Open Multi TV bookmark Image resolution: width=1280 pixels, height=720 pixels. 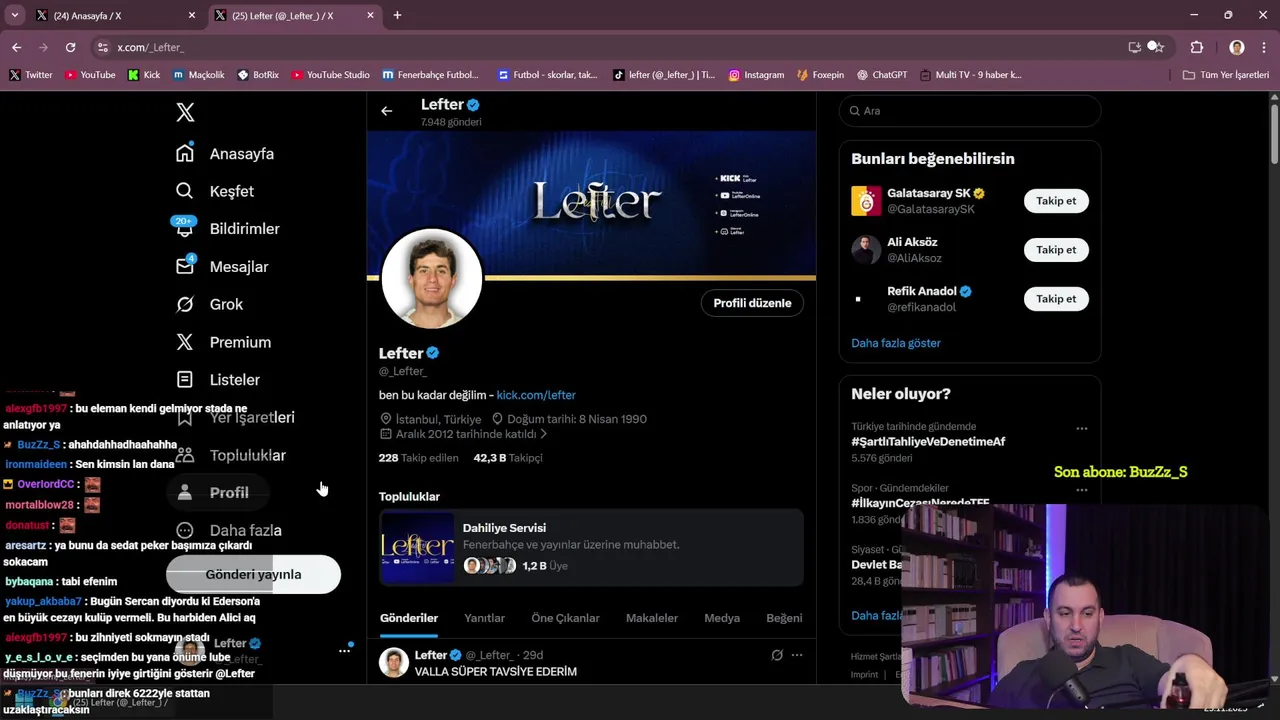click(x=970, y=75)
